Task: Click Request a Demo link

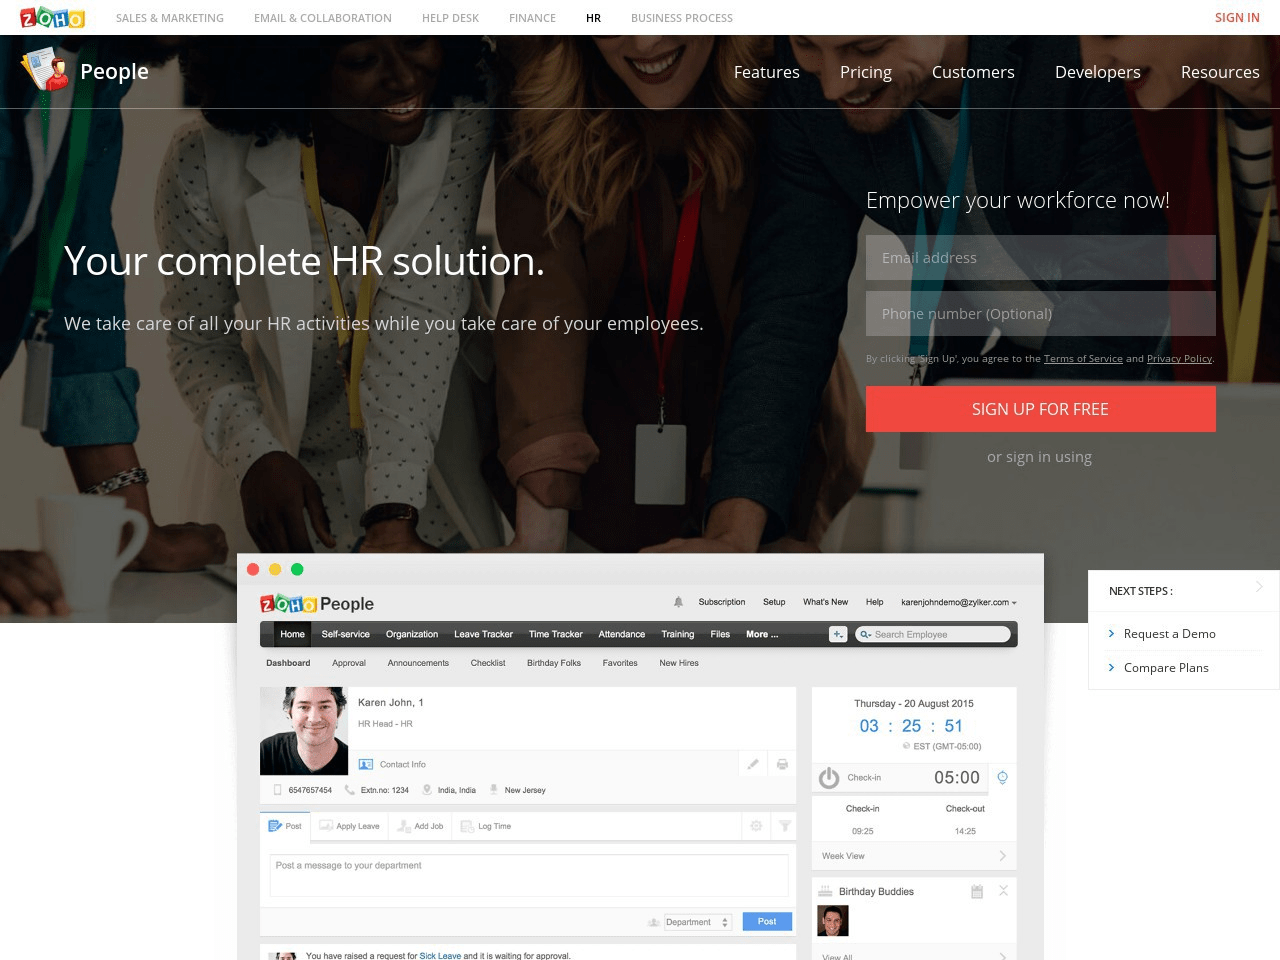Action: (1170, 634)
